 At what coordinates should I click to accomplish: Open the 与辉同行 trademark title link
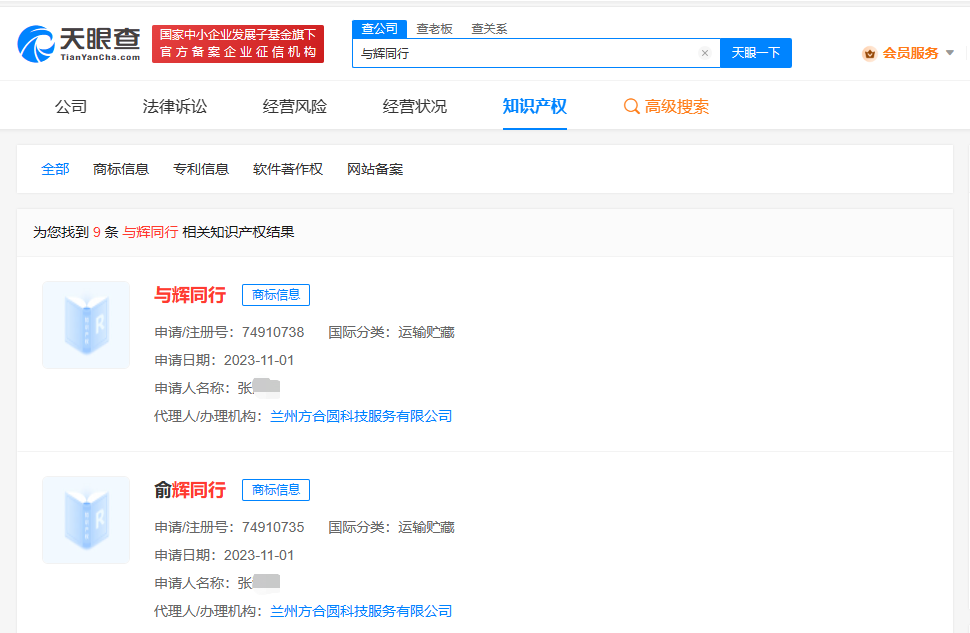point(190,295)
